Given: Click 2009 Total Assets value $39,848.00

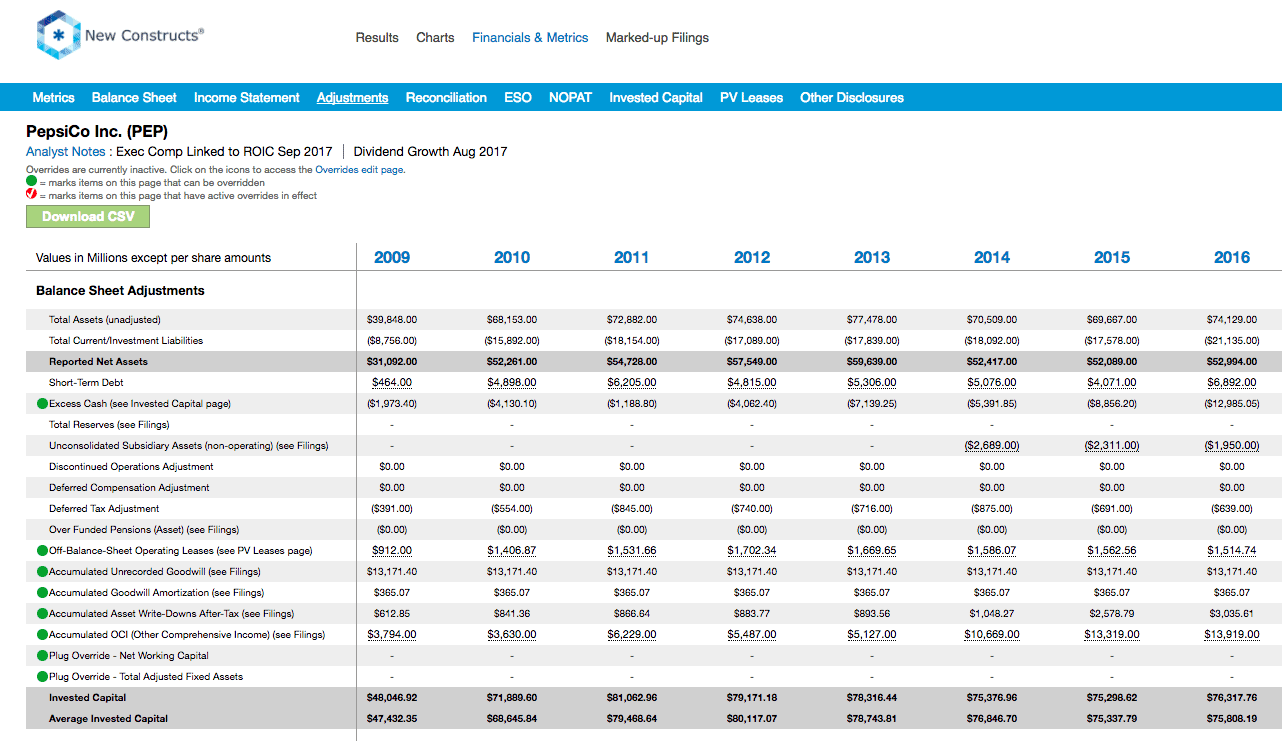Looking at the screenshot, I should 392,320.
